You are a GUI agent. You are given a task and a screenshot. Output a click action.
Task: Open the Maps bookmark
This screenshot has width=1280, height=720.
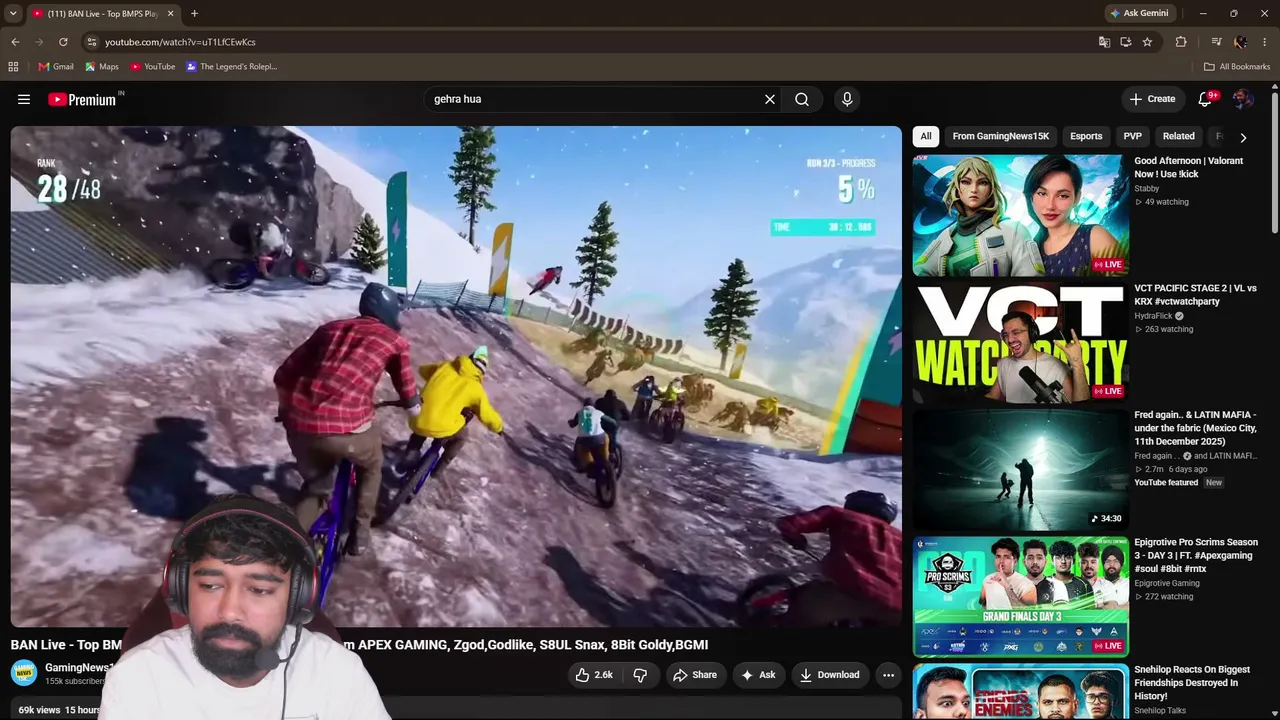(102, 67)
